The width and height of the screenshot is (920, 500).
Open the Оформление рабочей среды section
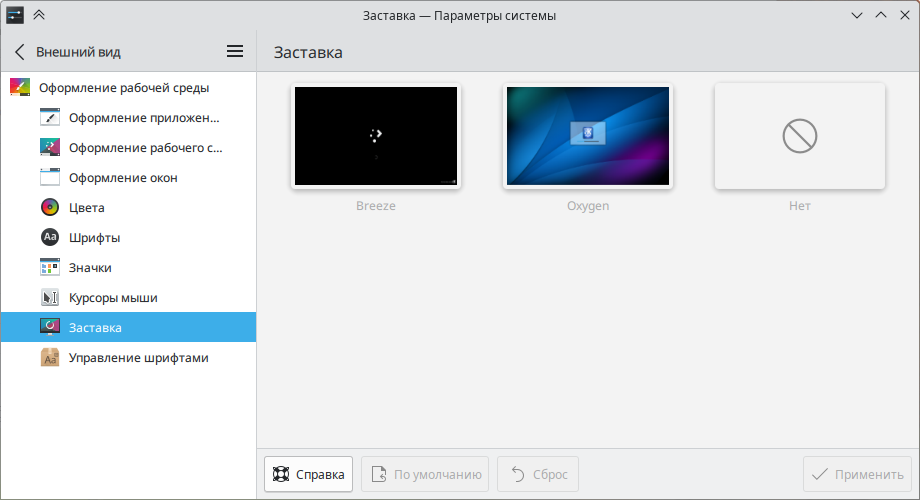[x=128, y=87]
